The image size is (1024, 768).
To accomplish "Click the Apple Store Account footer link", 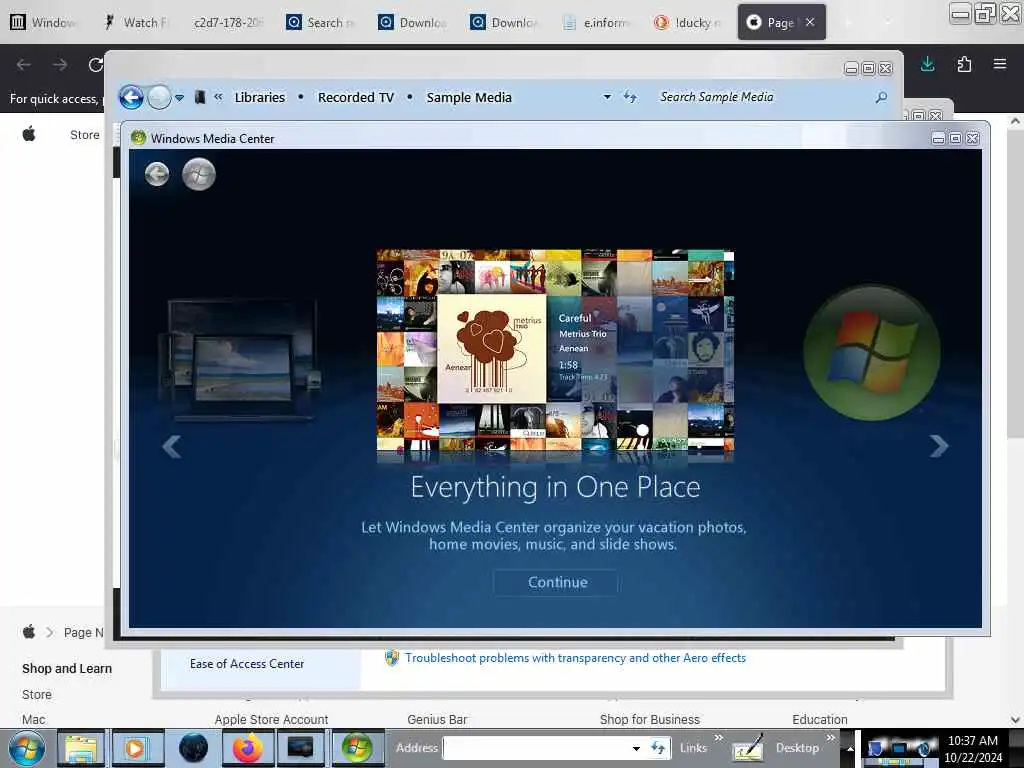I will click(x=271, y=719).
